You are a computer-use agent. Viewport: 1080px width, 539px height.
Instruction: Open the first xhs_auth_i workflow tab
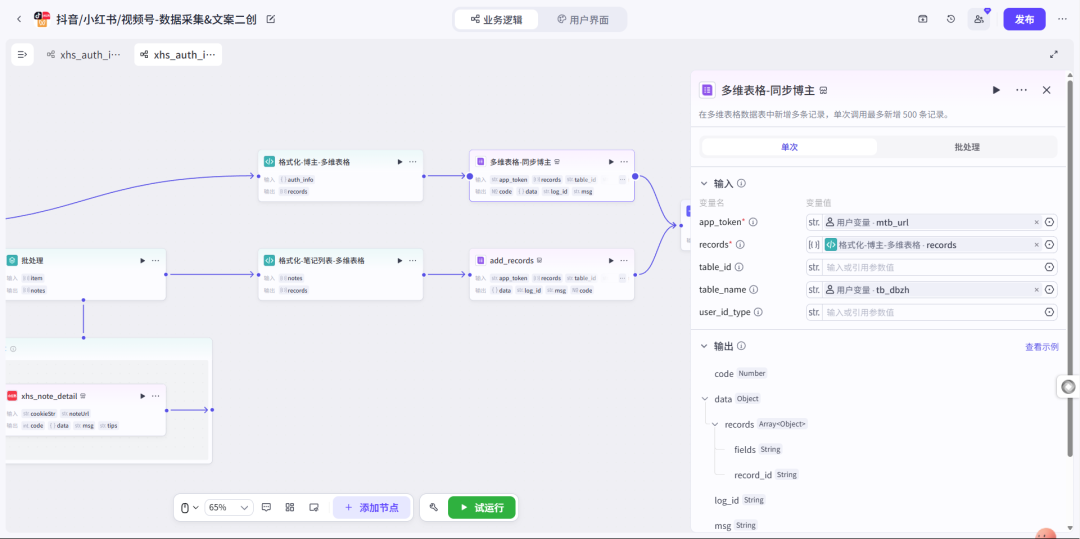point(83,54)
